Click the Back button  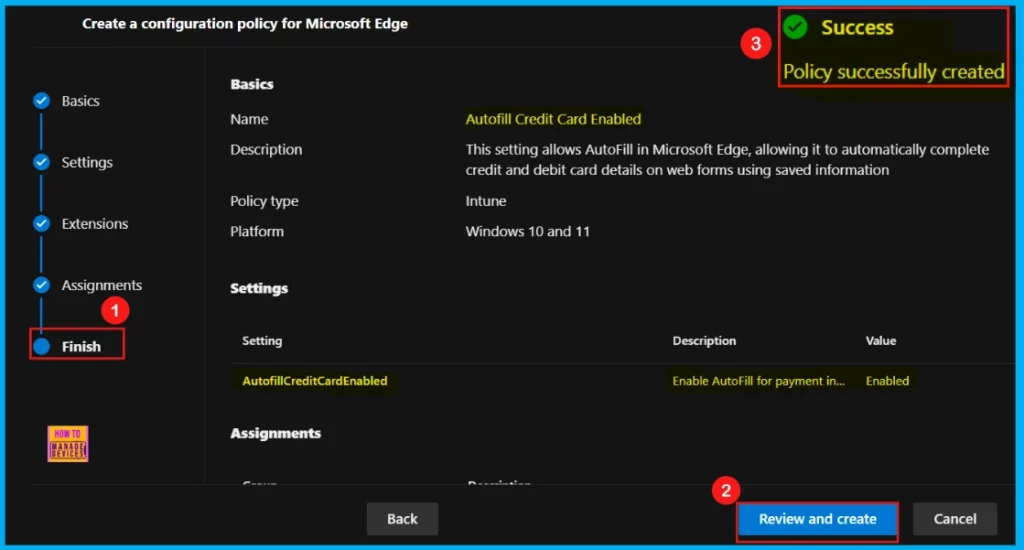pyautogui.click(x=402, y=519)
